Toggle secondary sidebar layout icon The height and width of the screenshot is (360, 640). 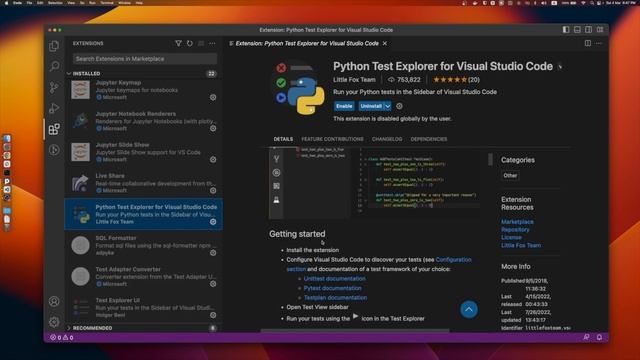tap(589, 30)
